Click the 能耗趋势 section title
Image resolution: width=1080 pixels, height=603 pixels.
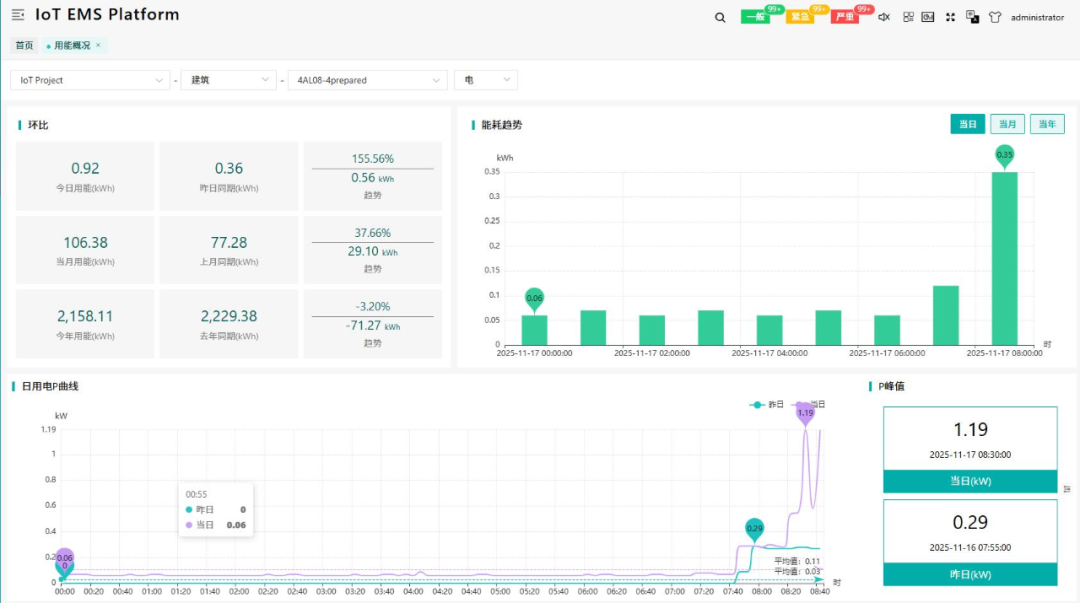[x=501, y=125]
